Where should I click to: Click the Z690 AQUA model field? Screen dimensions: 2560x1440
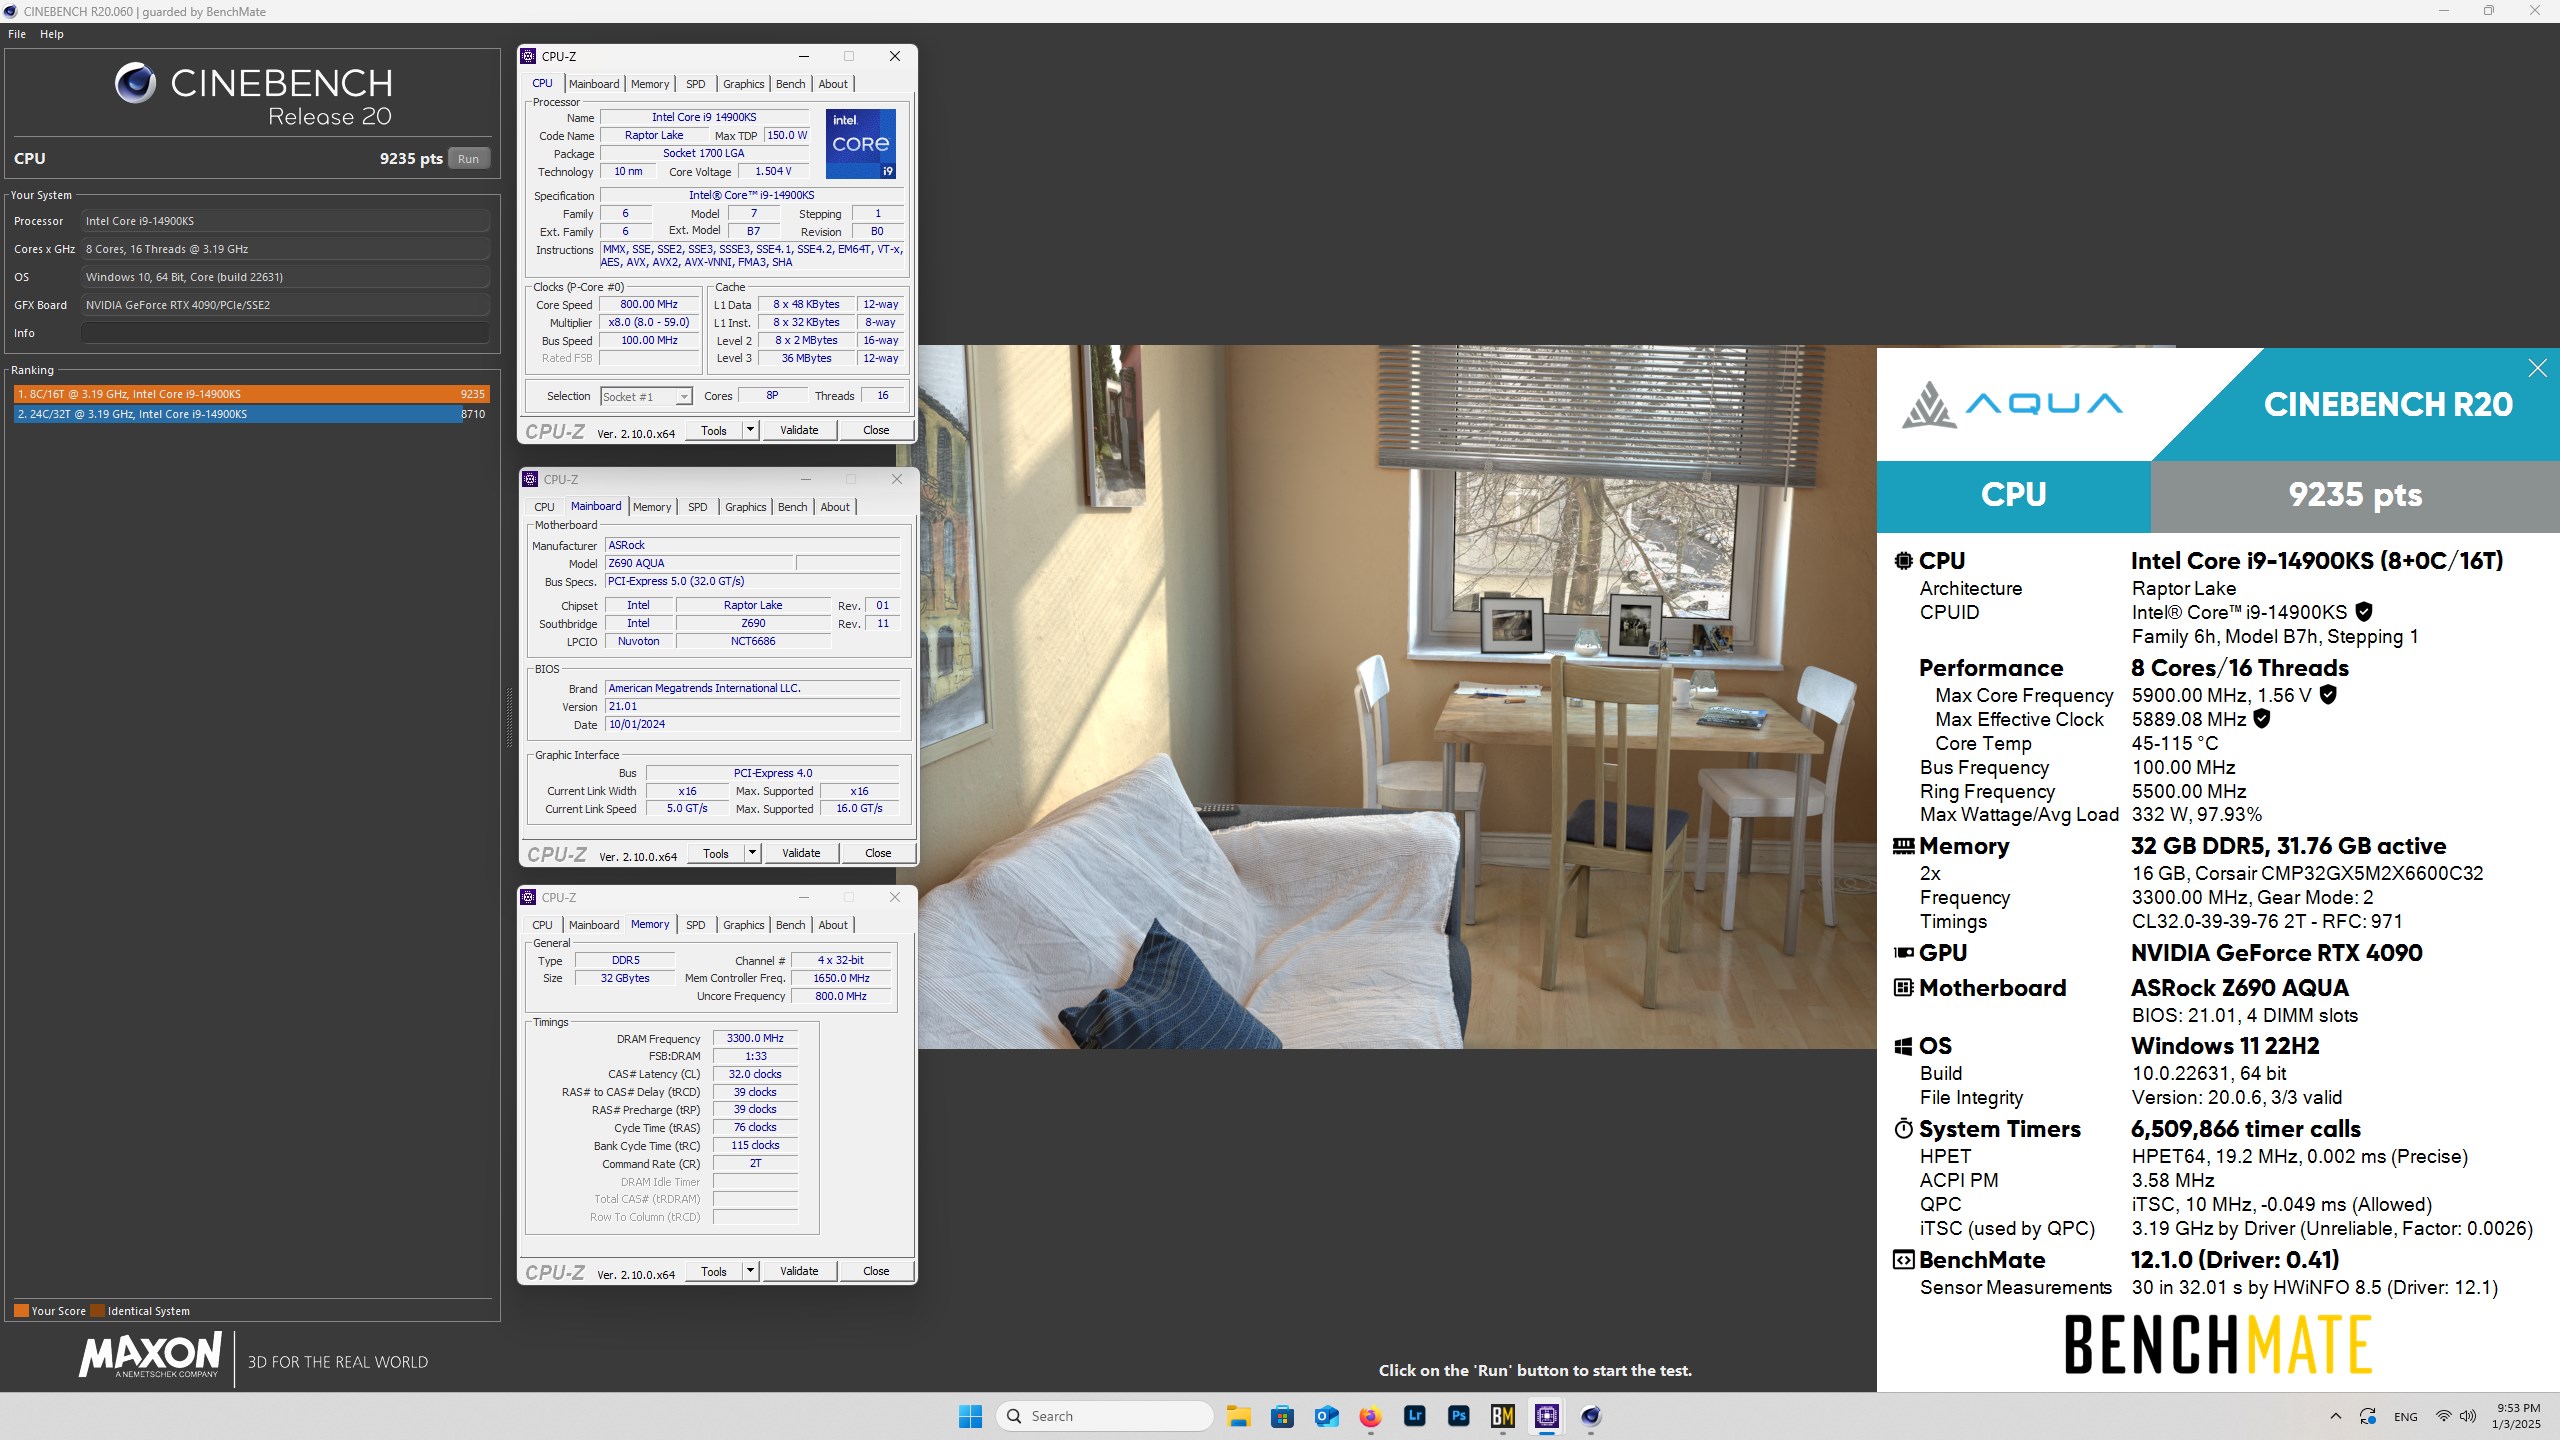pos(700,563)
